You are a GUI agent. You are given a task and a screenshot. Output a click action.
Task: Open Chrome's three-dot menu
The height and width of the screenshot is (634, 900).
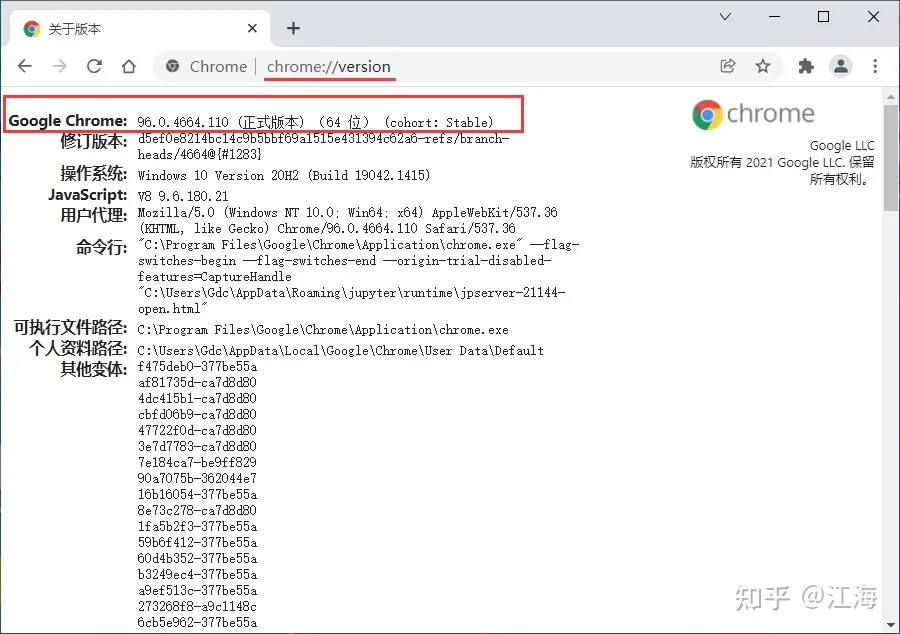[875, 66]
